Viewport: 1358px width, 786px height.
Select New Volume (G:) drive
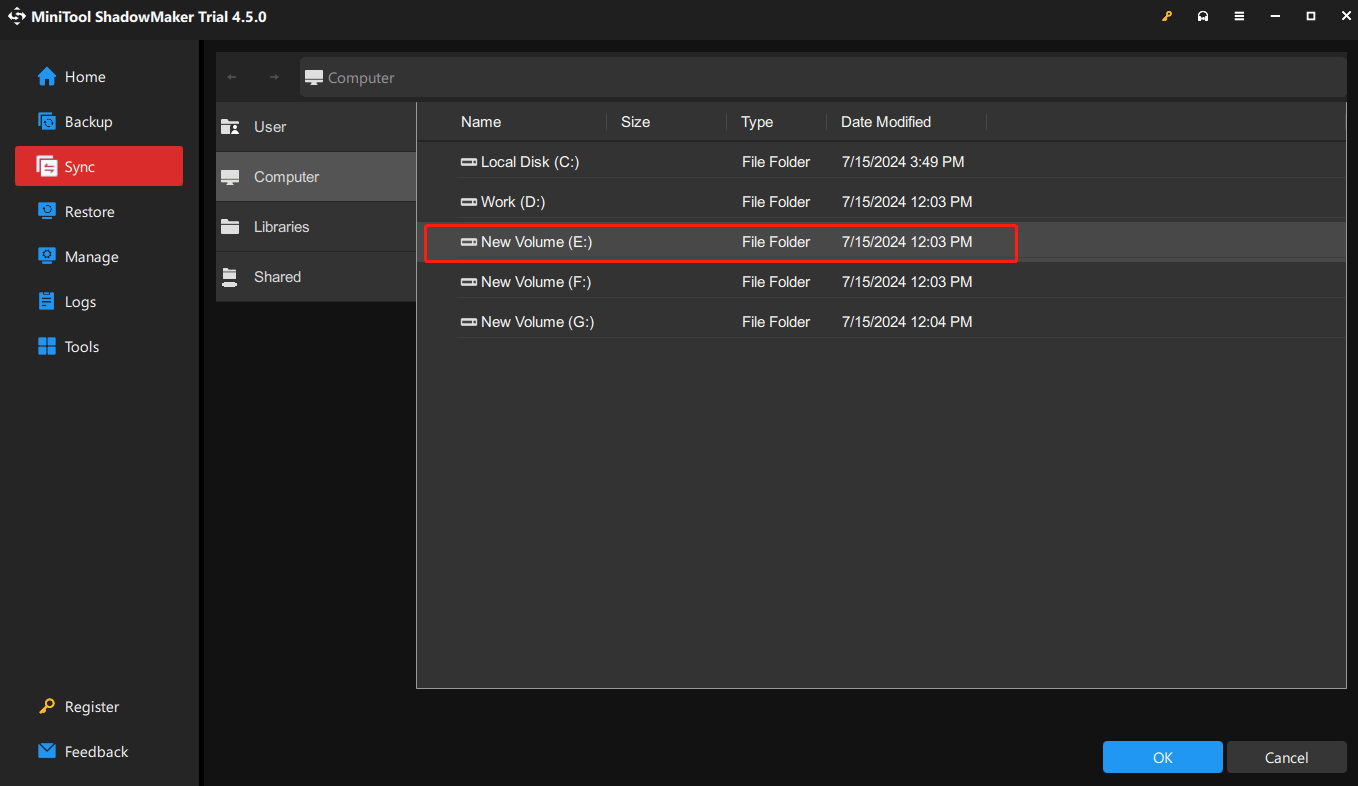tap(537, 322)
